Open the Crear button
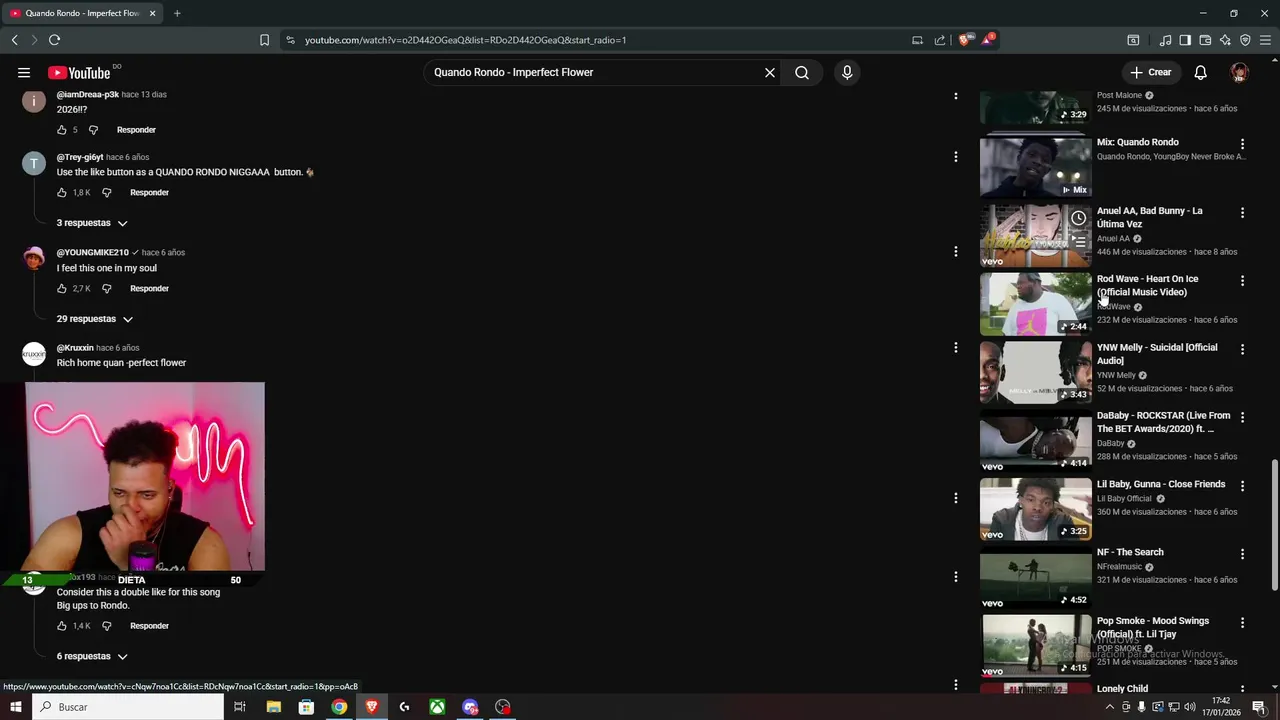 1150,72
